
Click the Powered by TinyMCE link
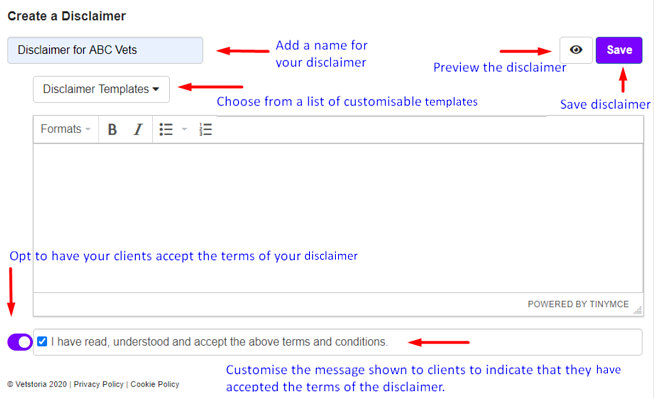(x=578, y=304)
